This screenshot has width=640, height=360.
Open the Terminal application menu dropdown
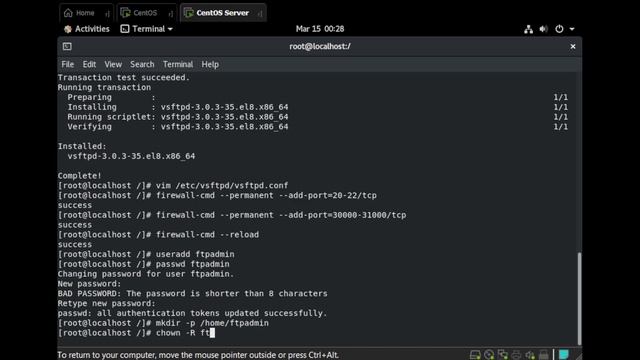point(147,29)
